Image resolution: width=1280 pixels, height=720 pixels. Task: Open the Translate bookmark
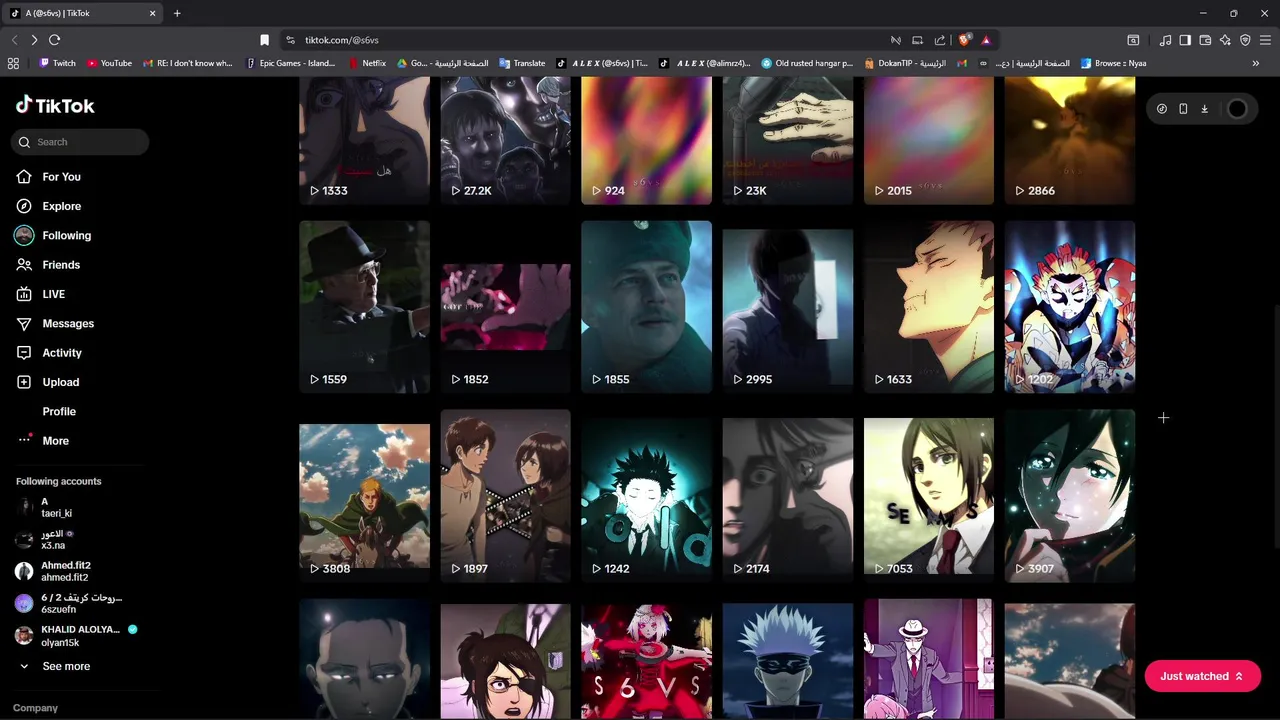[522, 63]
